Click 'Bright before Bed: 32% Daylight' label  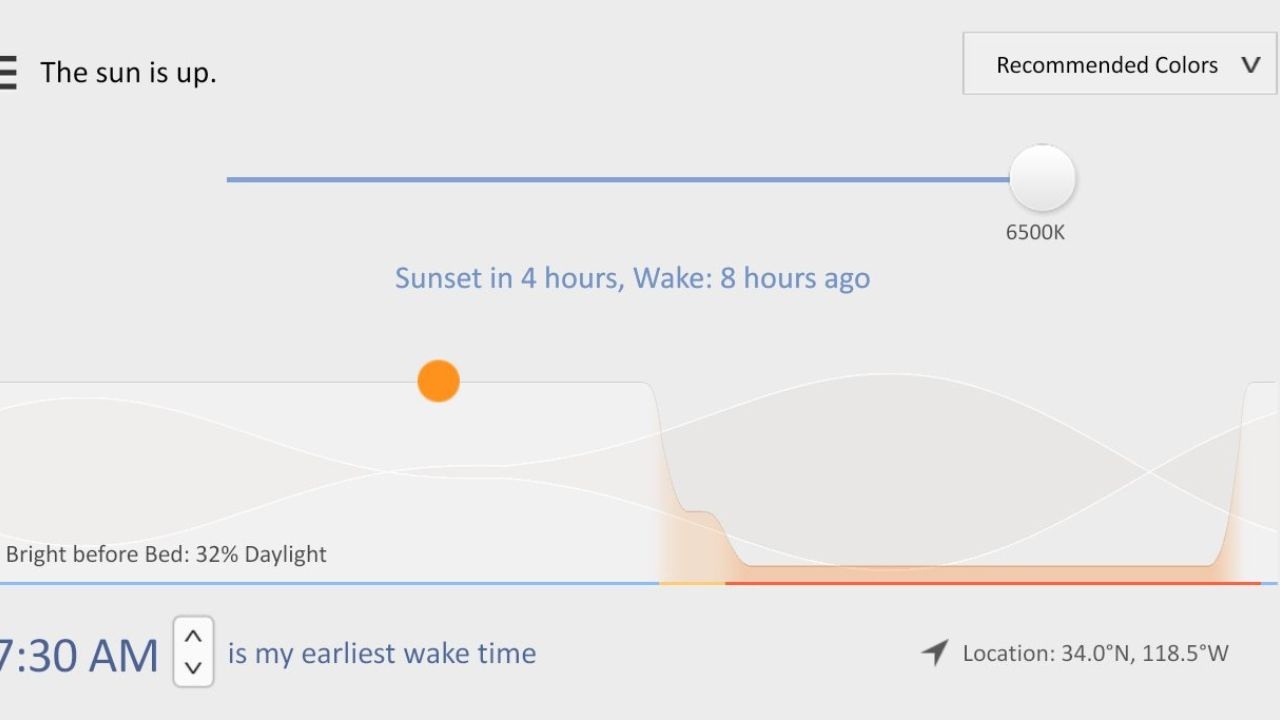pyautogui.click(x=166, y=554)
